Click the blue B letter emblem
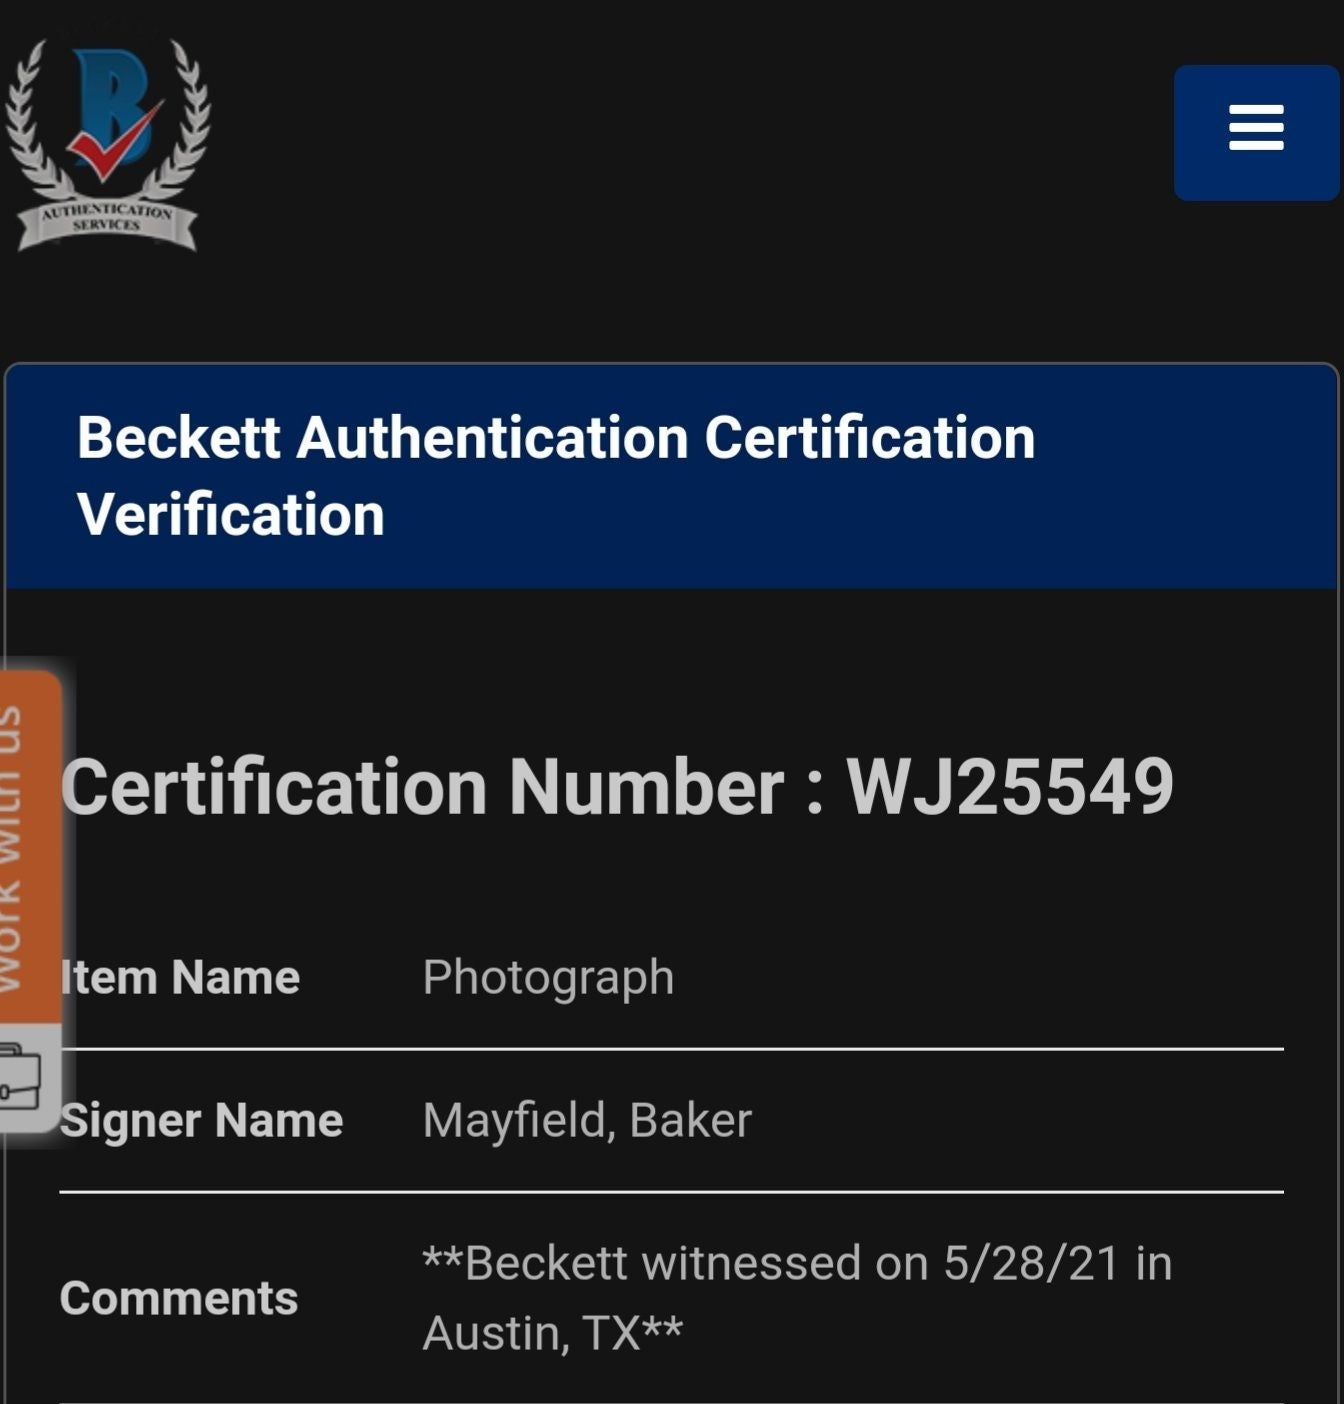 coord(110,105)
